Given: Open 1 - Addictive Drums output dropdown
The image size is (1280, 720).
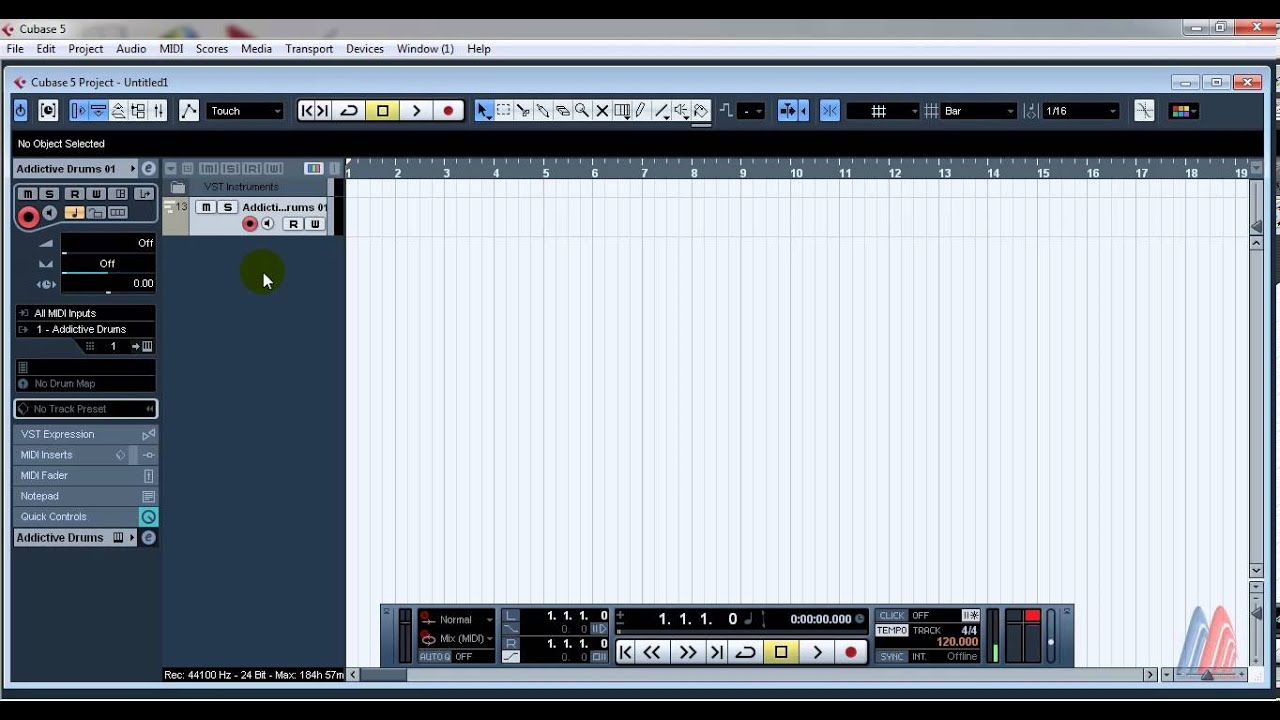Looking at the screenshot, I should [86, 329].
